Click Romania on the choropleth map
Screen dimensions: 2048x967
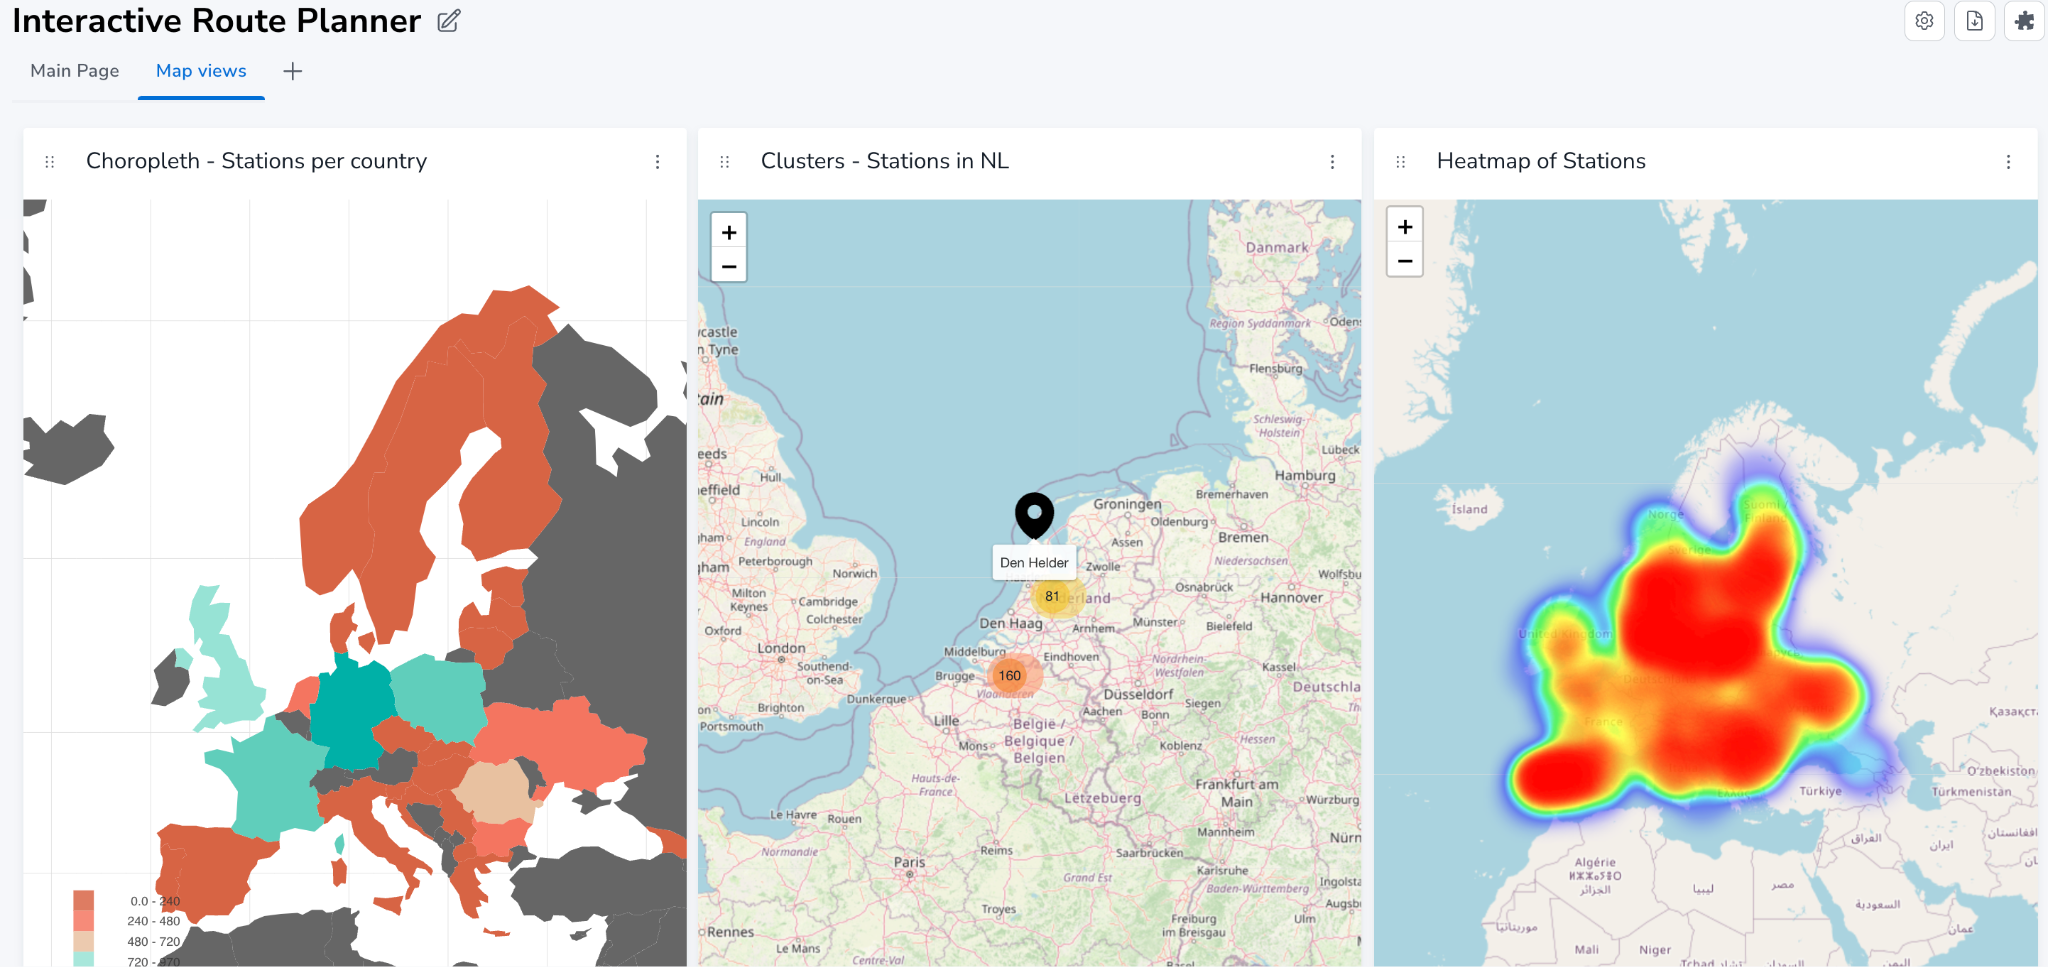pyautogui.click(x=497, y=792)
